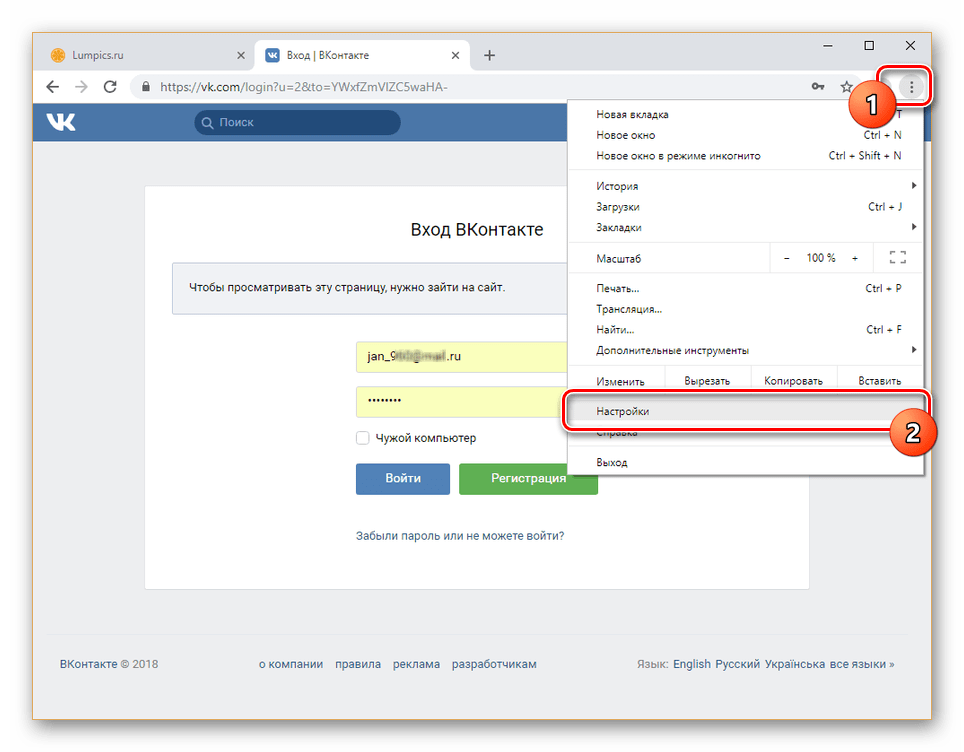This screenshot has height=752, width=964.
Task: Open Новое окно в режиме инкогнито
Action: click(745, 156)
